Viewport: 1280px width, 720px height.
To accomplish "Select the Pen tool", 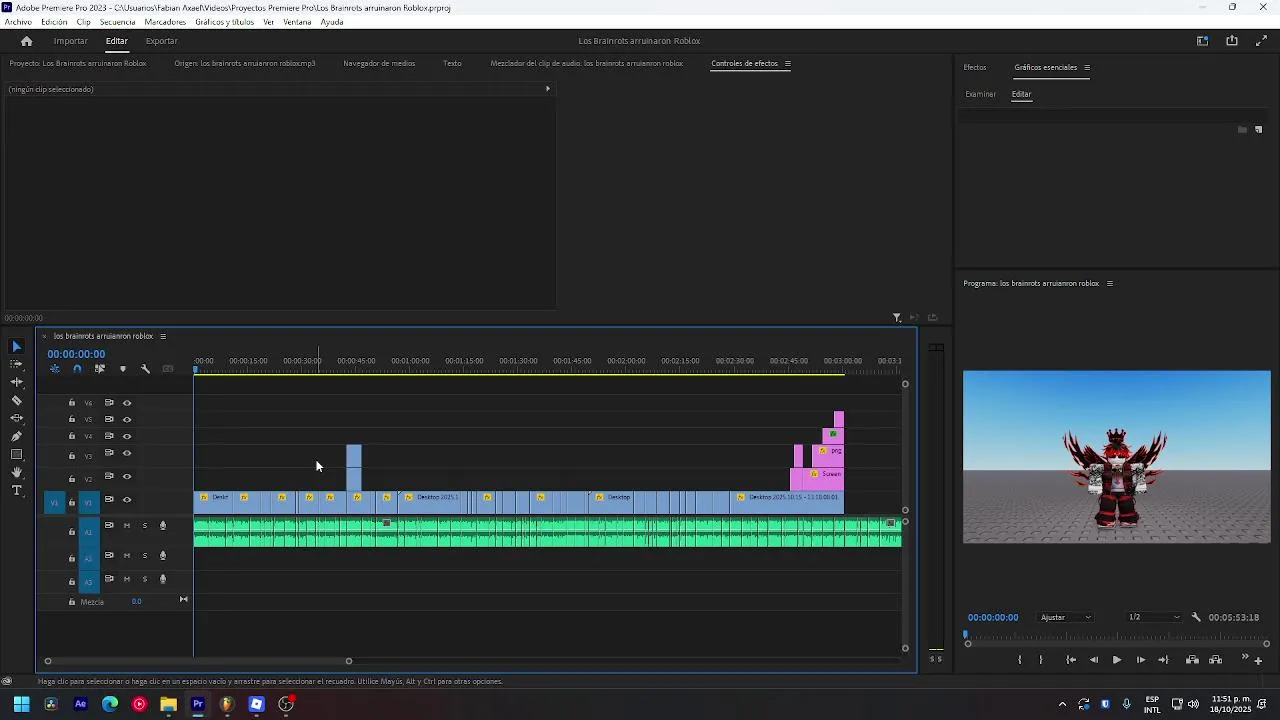I will (16, 436).
